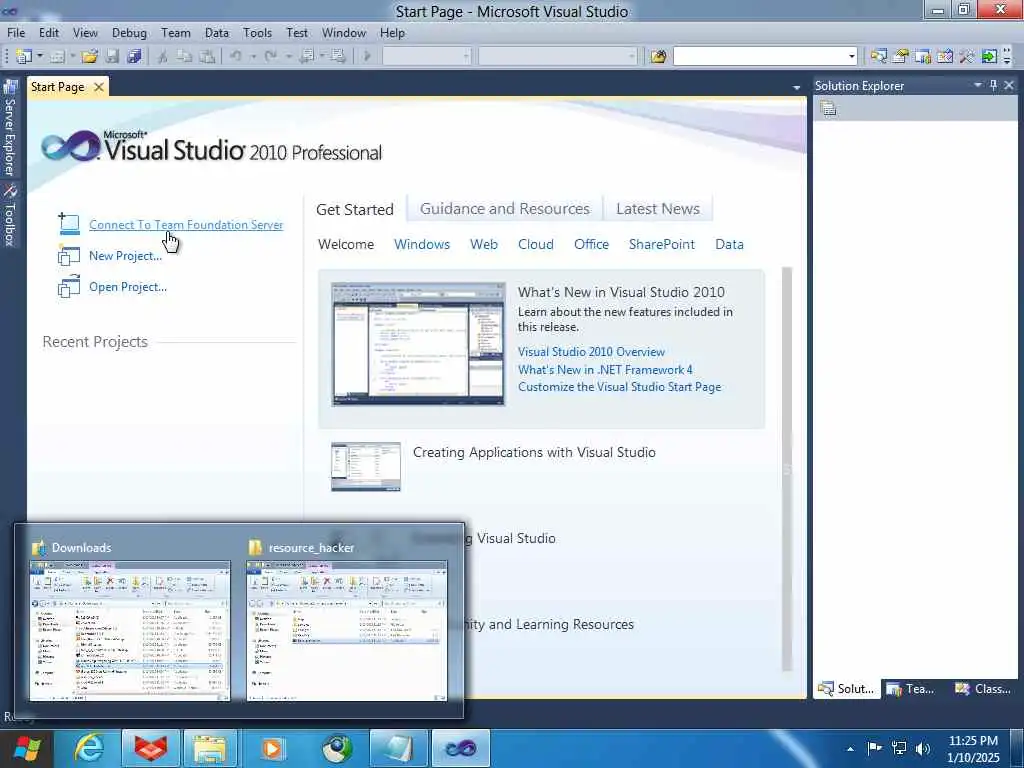Click the Open Project... link
1024x768 pixels.
128,287
